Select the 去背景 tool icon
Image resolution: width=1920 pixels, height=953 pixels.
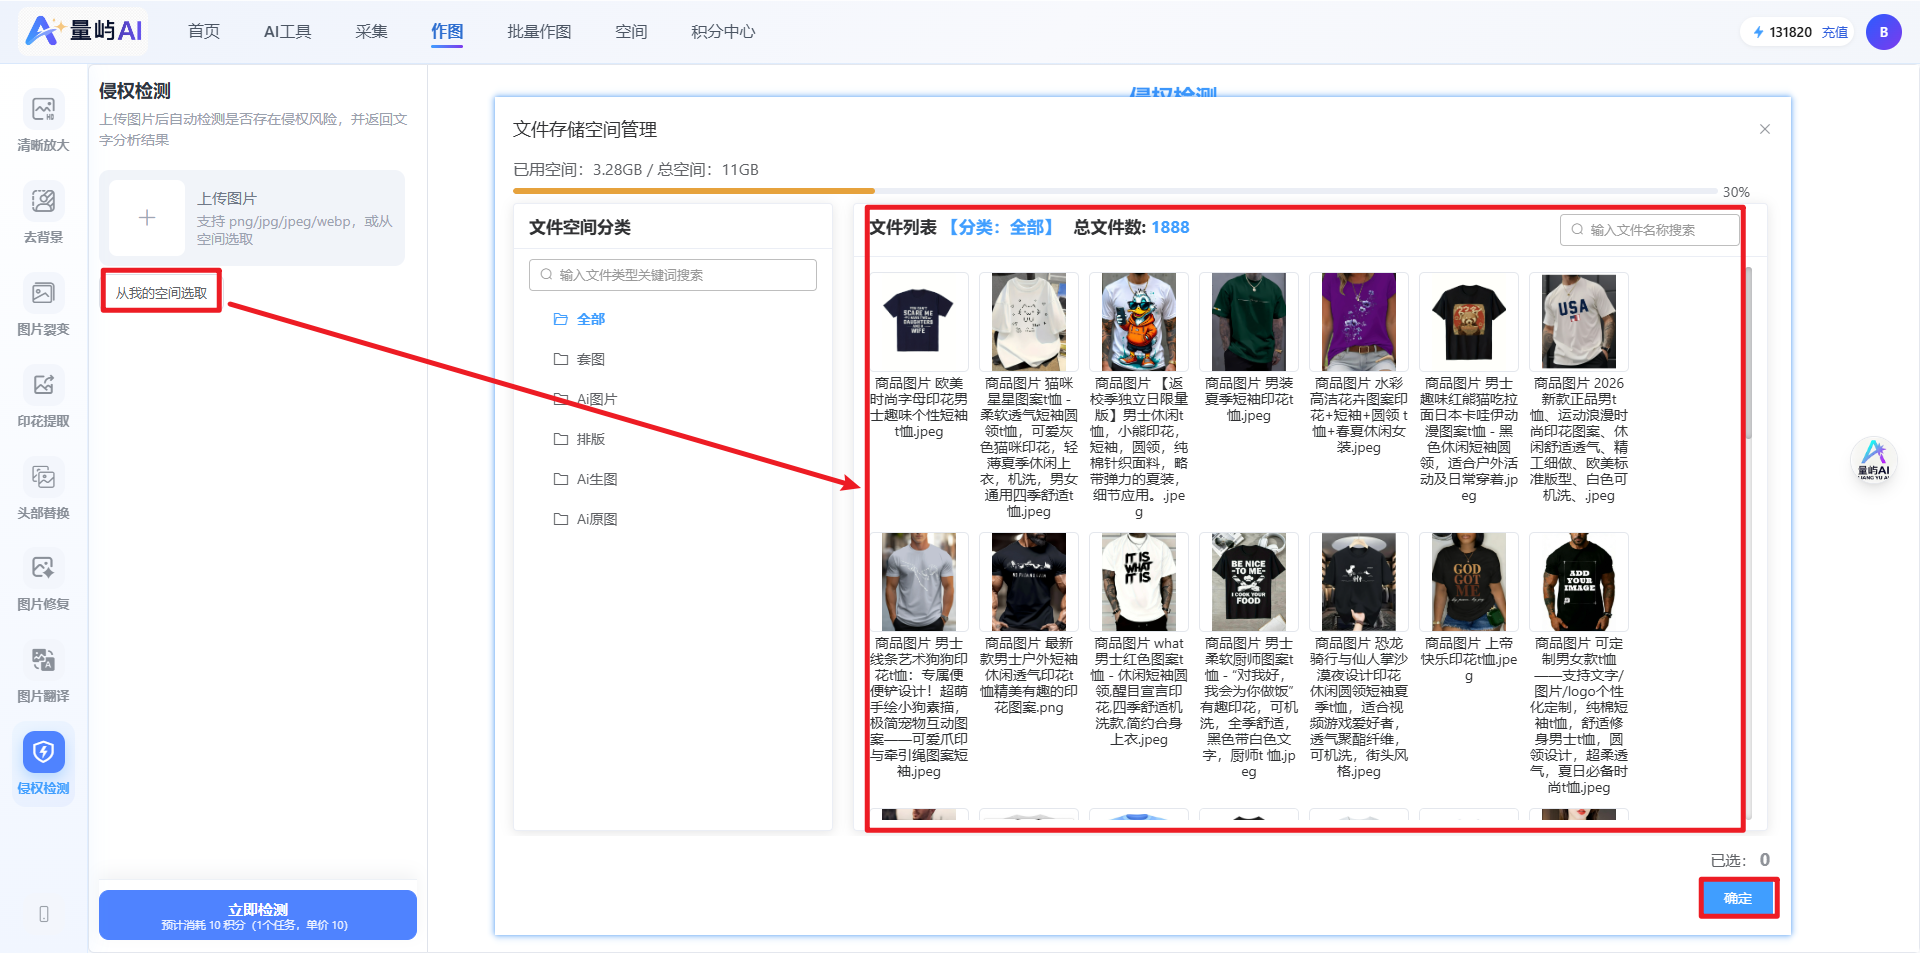[43, 201]
